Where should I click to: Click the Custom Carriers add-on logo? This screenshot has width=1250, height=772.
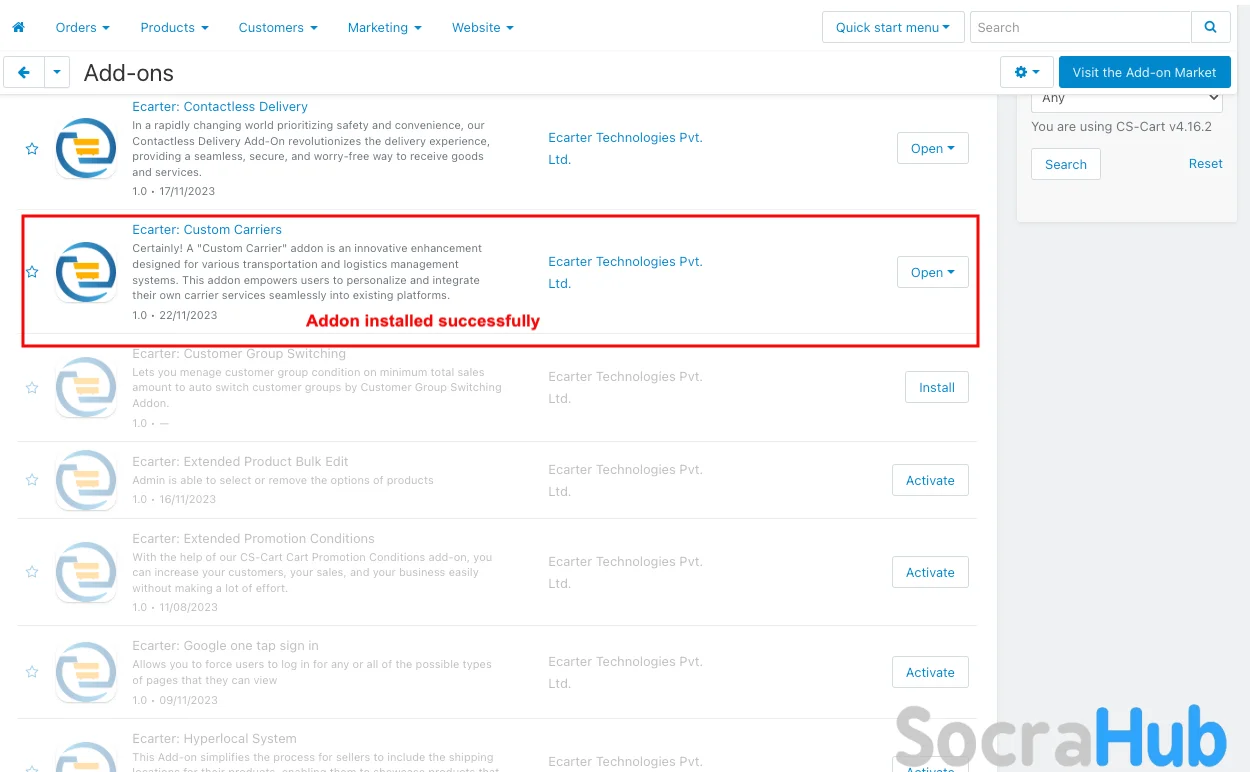[86, 272]
